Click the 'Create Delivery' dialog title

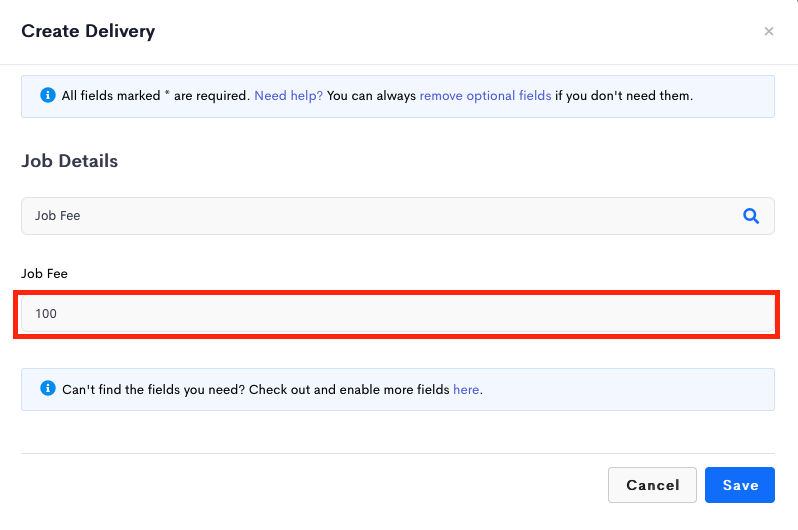pyautogui.click(x=88, y=31)
